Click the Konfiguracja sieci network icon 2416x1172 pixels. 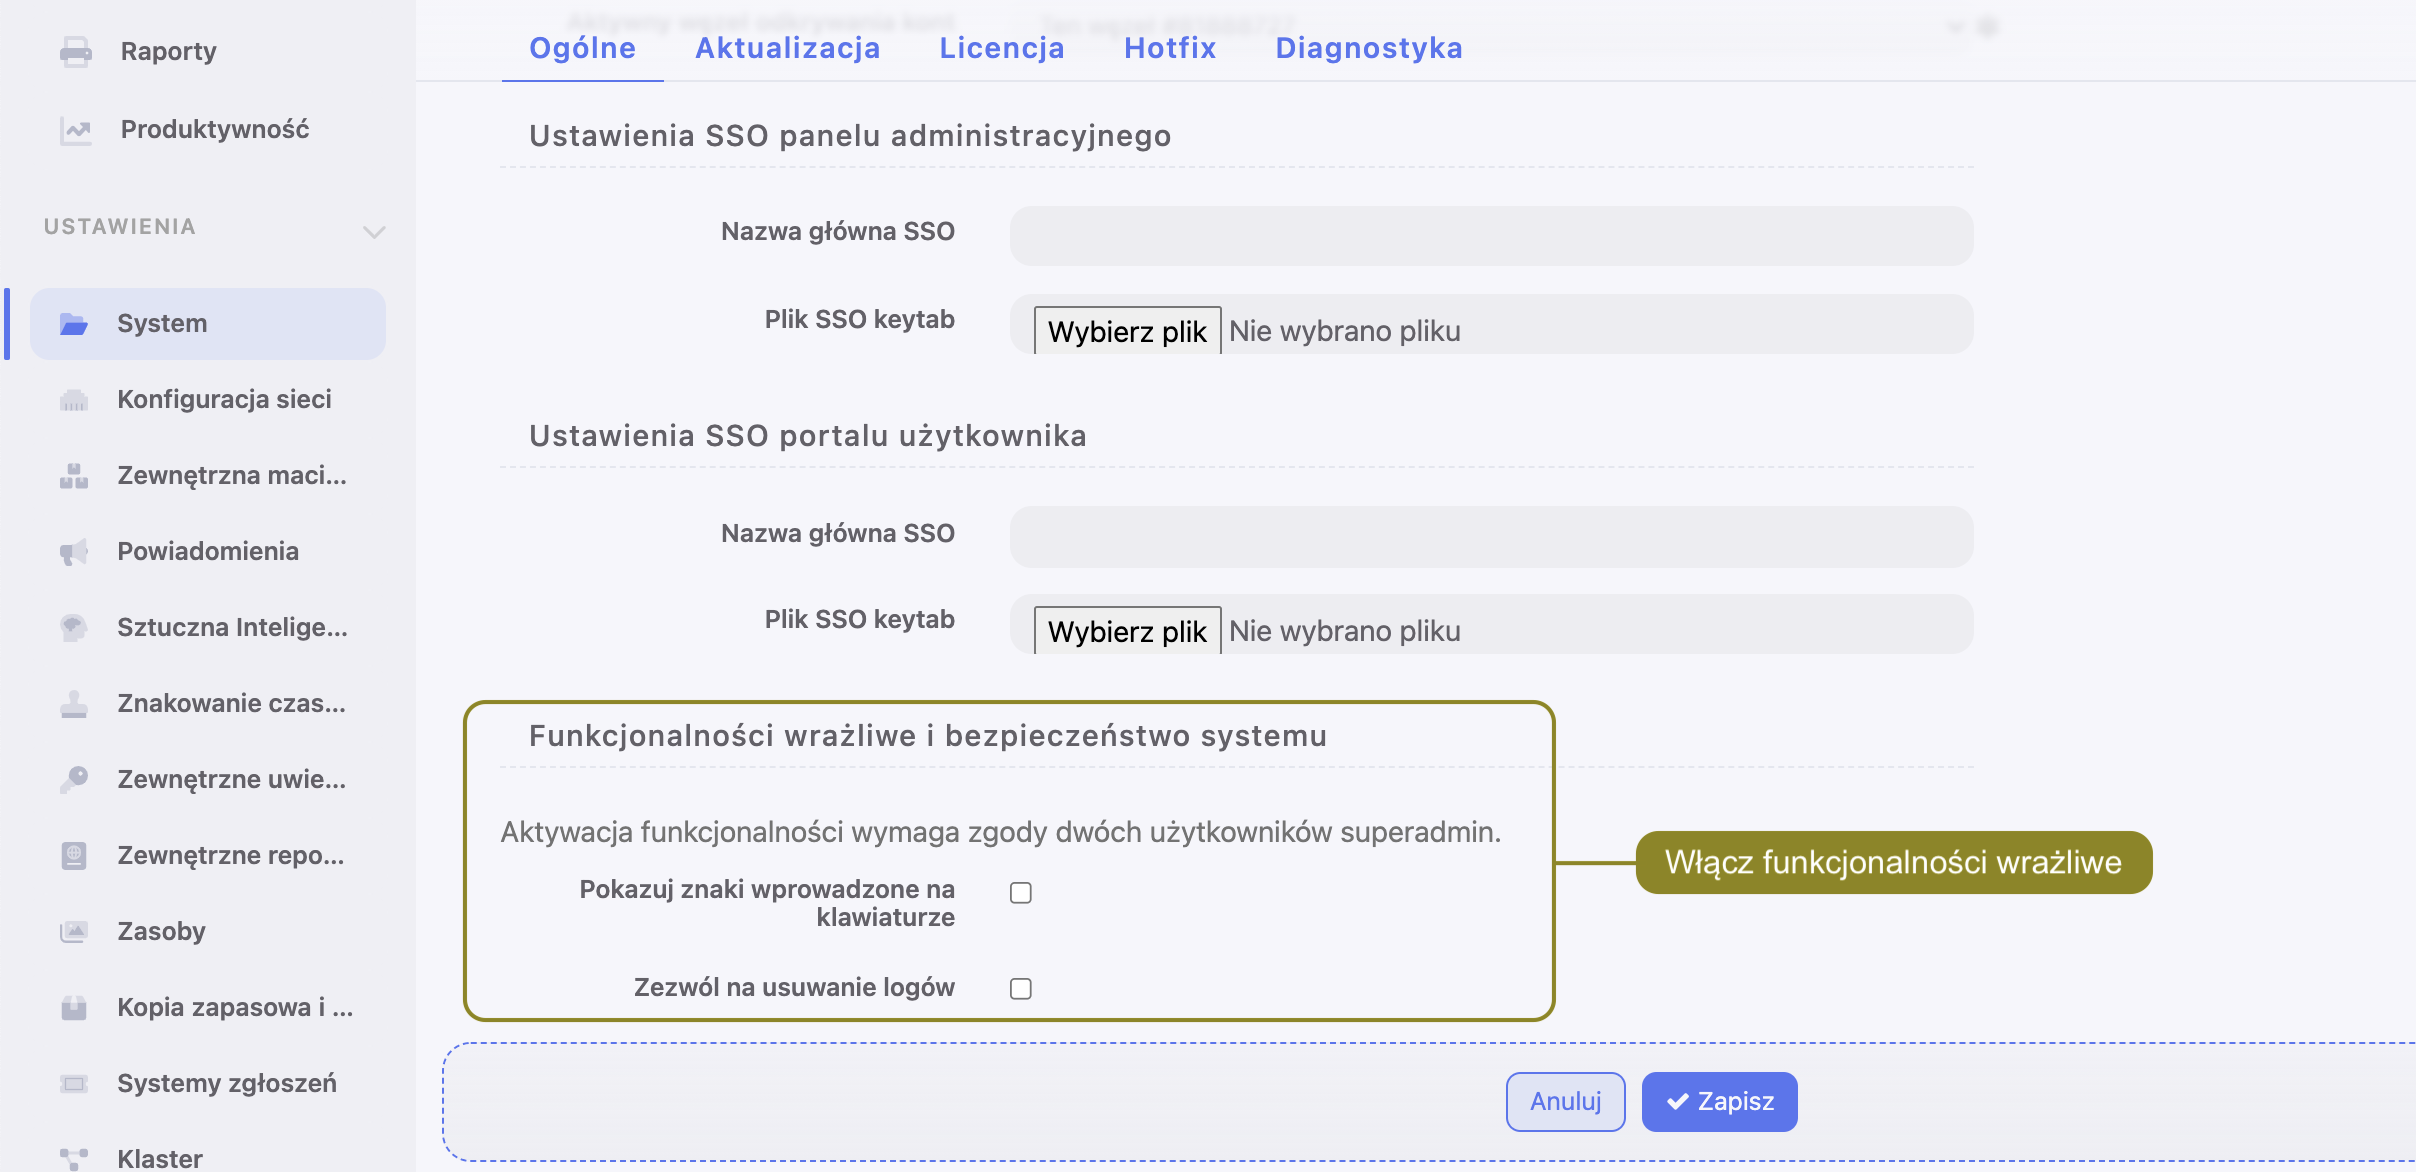pos(74,400)
